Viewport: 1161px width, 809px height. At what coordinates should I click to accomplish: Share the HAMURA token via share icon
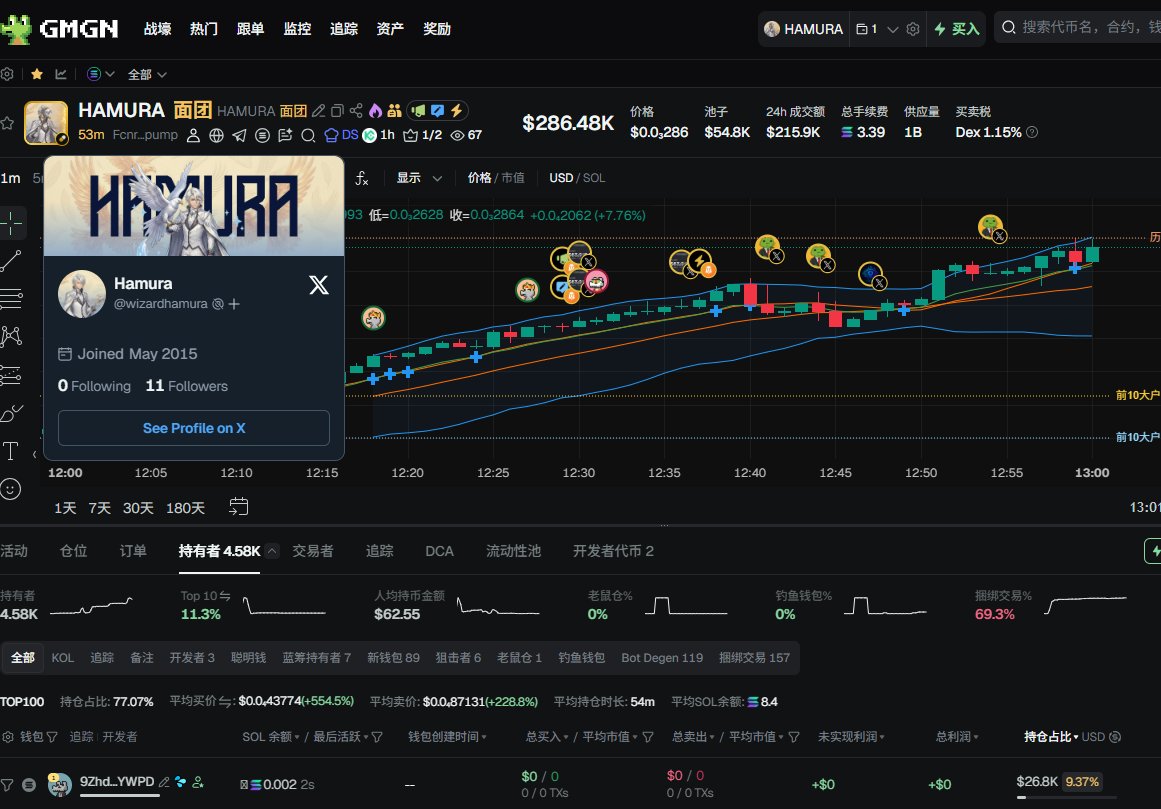[x=357, y=110]
